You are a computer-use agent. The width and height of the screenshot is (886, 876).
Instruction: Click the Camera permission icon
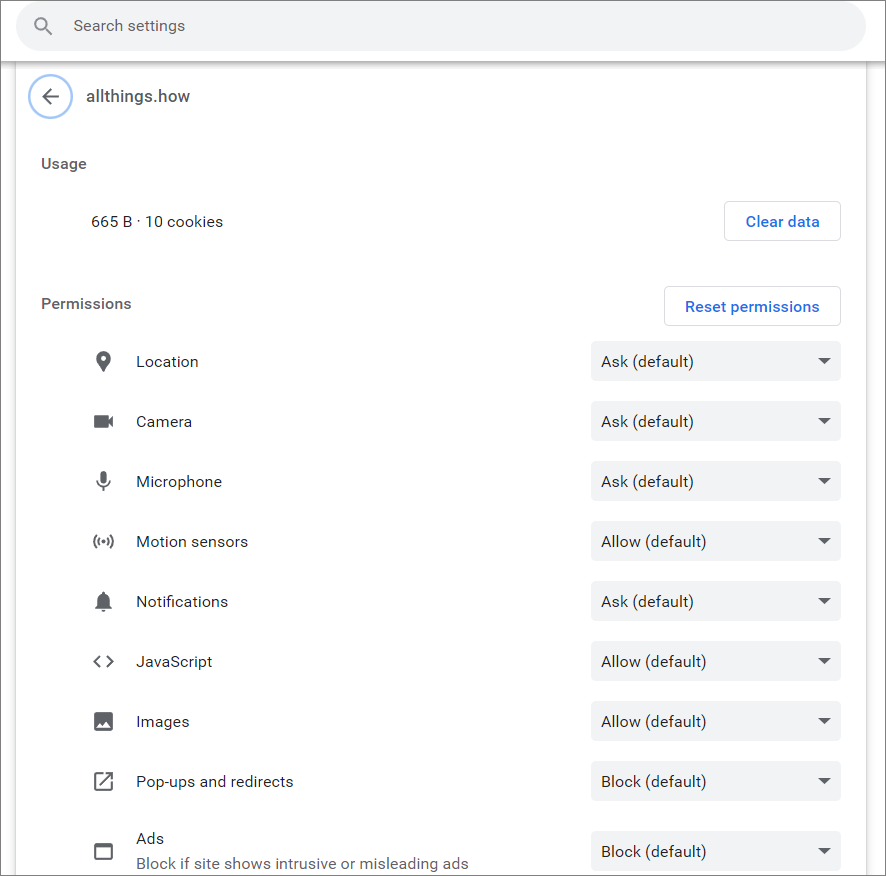point(103,422)
